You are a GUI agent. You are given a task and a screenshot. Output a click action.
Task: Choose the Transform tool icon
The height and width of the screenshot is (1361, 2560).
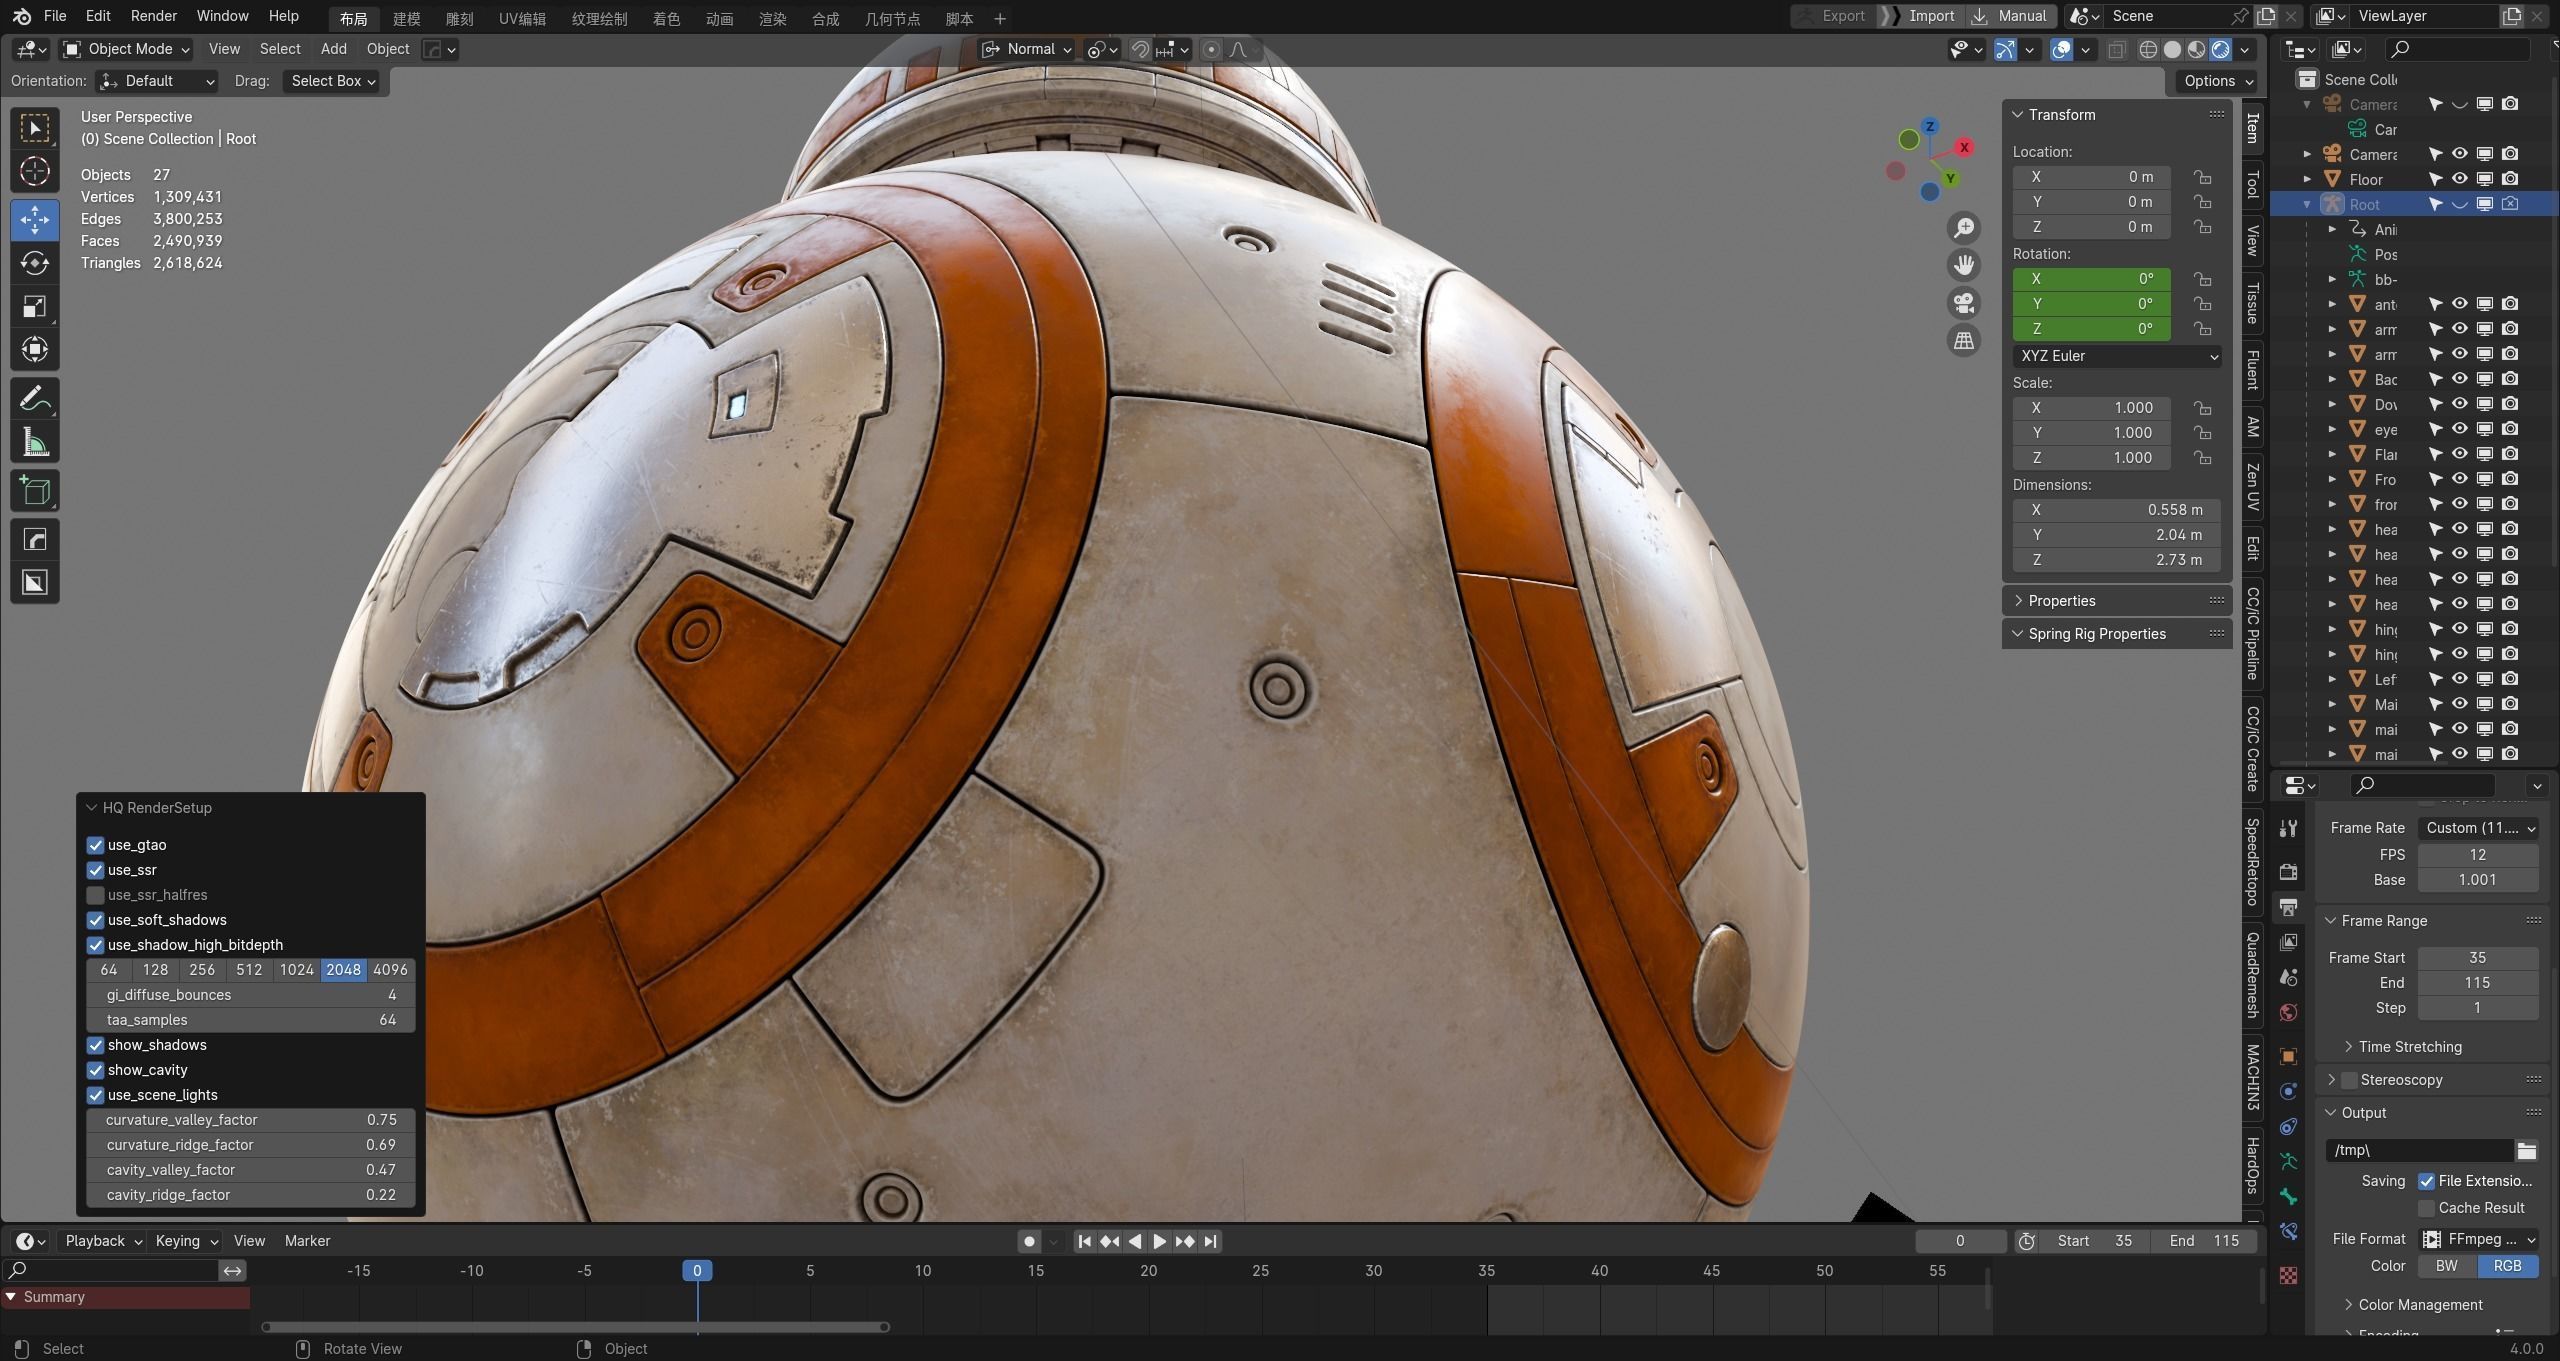tap(35, 349)
